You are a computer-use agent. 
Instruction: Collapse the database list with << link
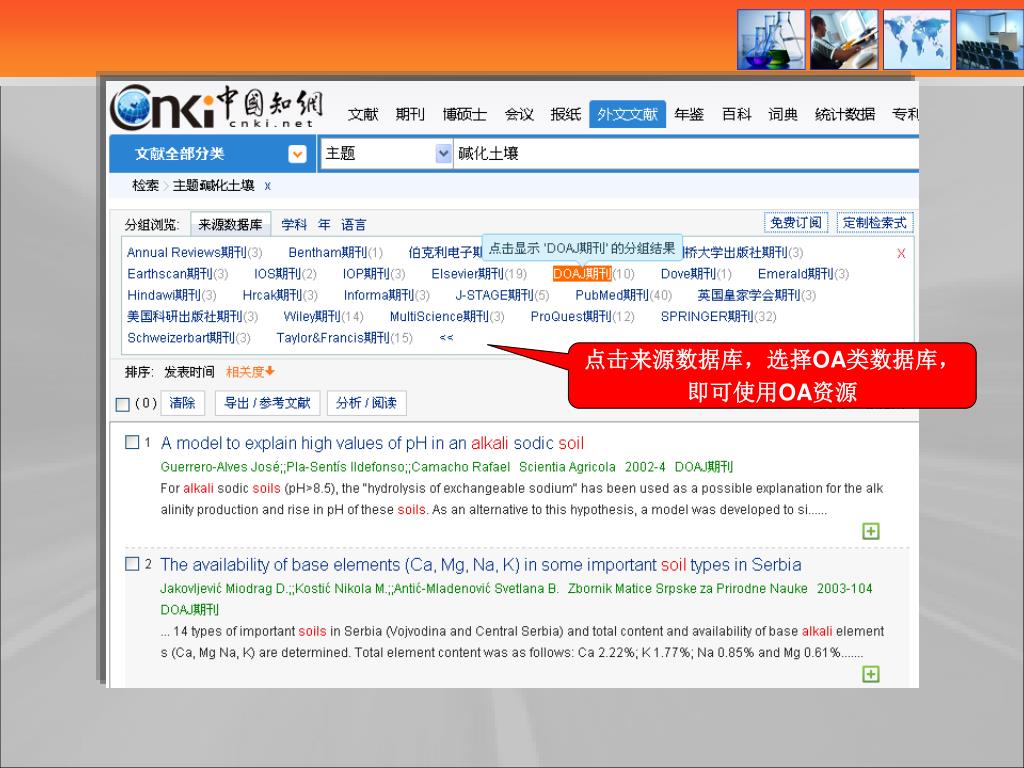coord(446,338)
